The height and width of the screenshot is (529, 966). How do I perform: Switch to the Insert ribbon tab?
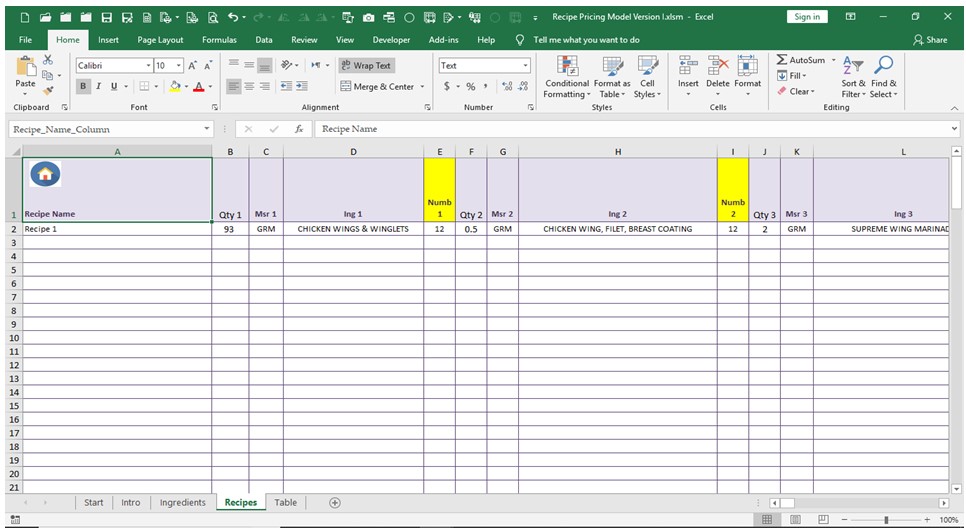[x=108, y=40]
